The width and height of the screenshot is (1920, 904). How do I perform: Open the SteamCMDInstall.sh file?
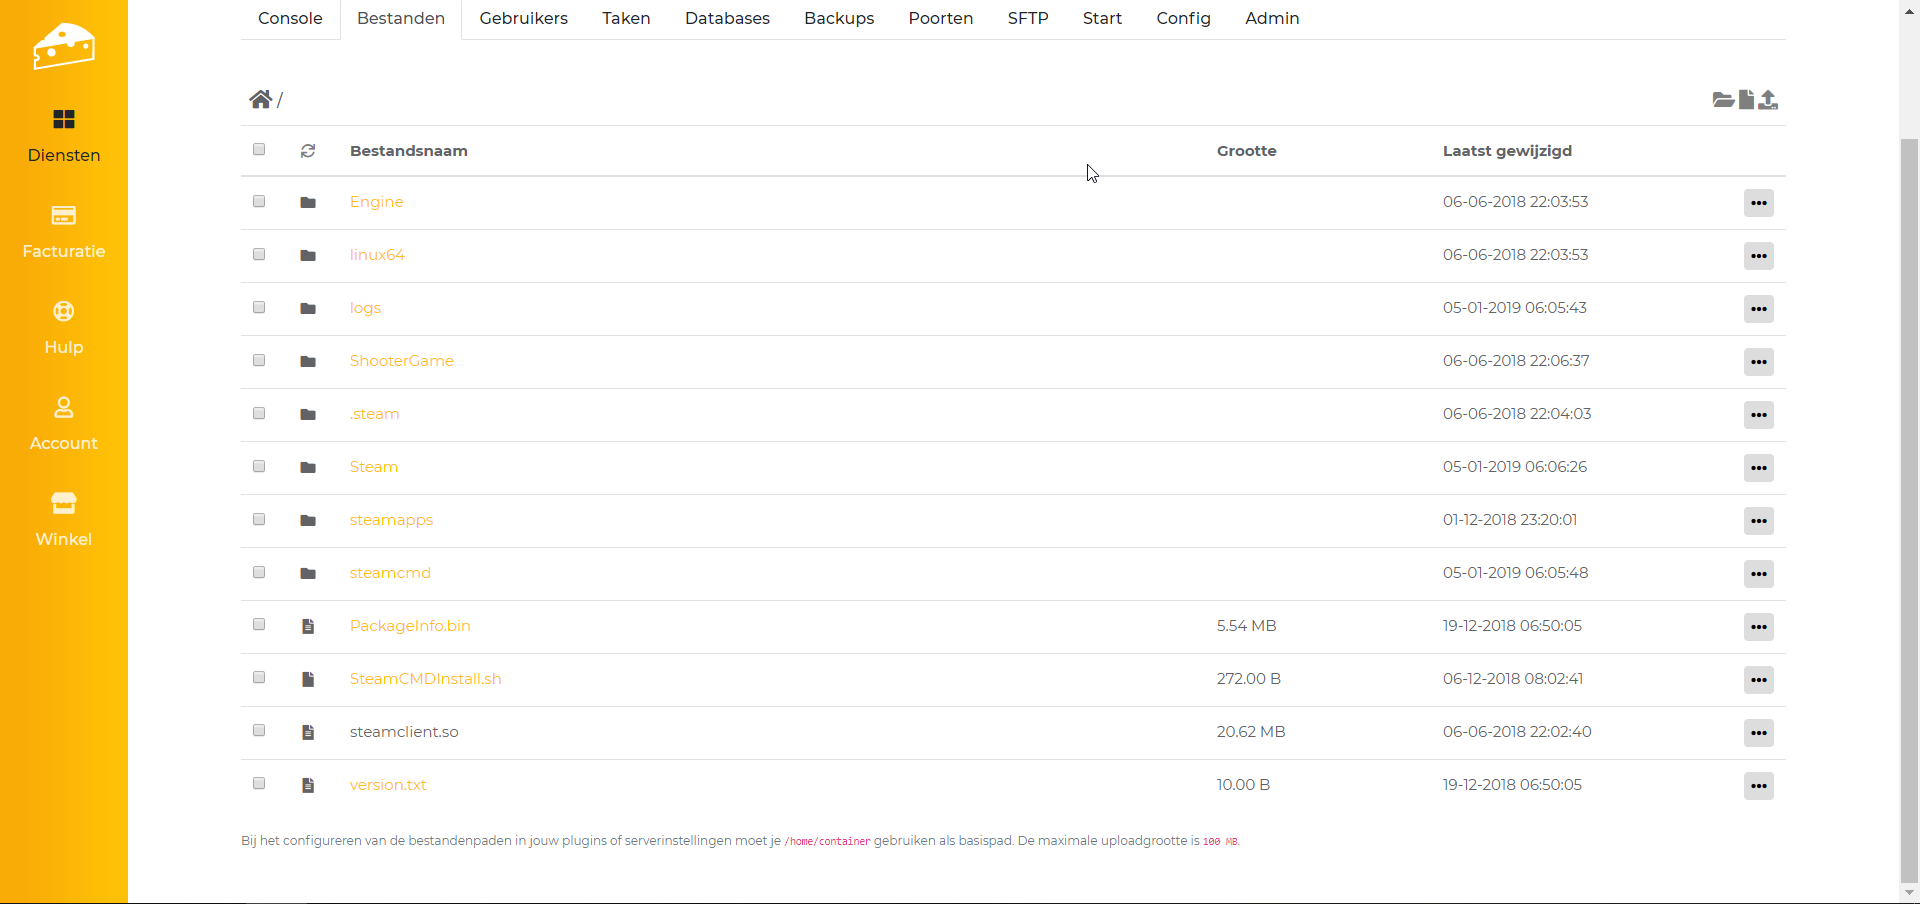pos(425,679)
